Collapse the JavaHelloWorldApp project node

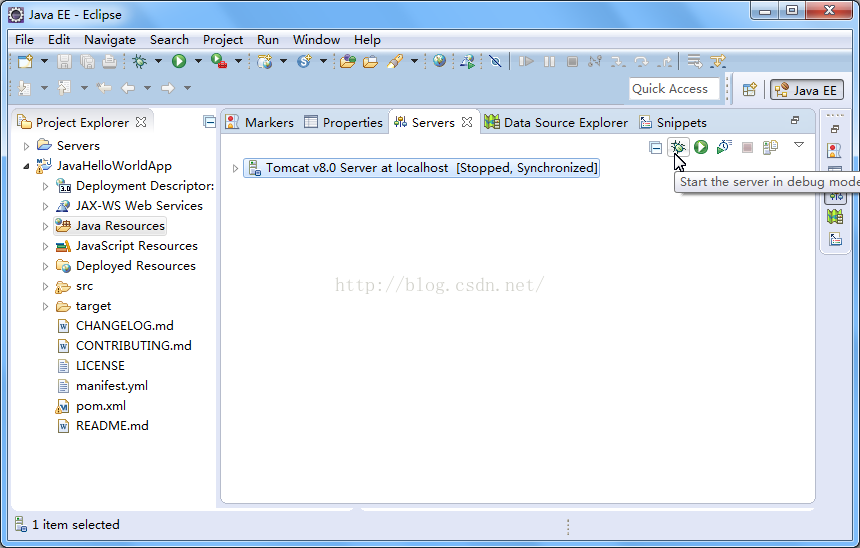[x=26, y=166]
